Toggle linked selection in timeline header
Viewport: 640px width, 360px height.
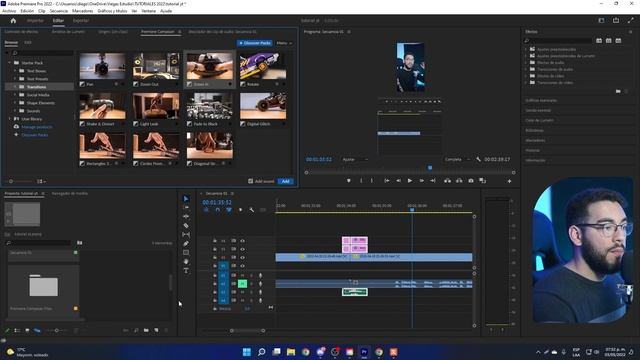(x=229, y=210)
